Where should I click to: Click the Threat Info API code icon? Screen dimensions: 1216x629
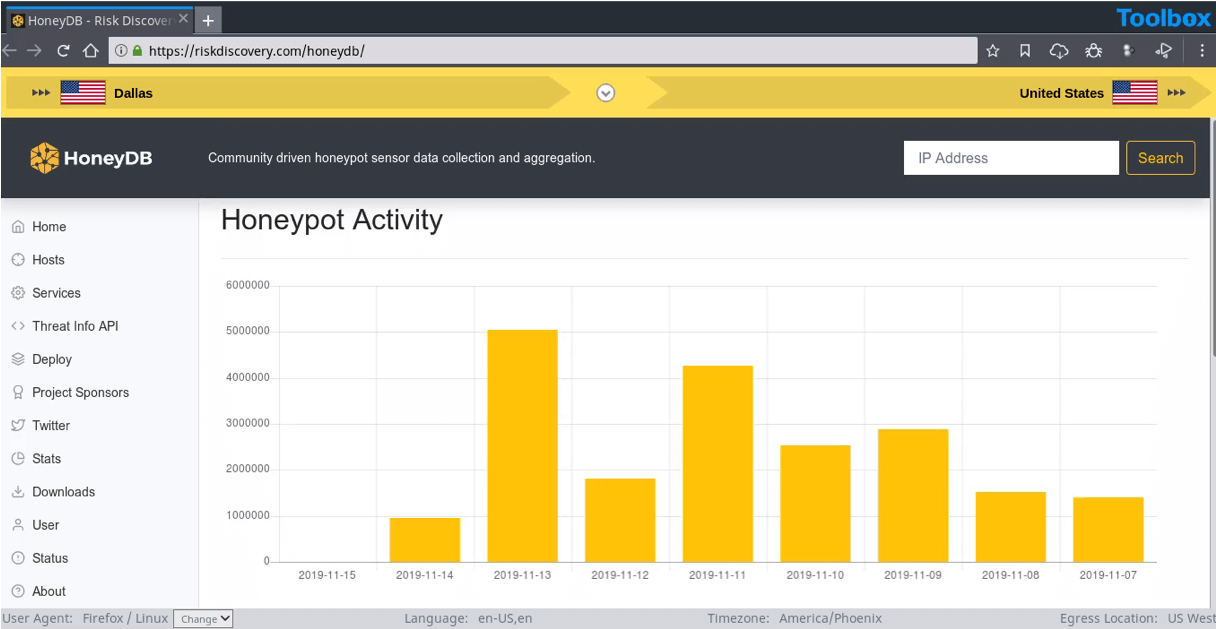18,326
